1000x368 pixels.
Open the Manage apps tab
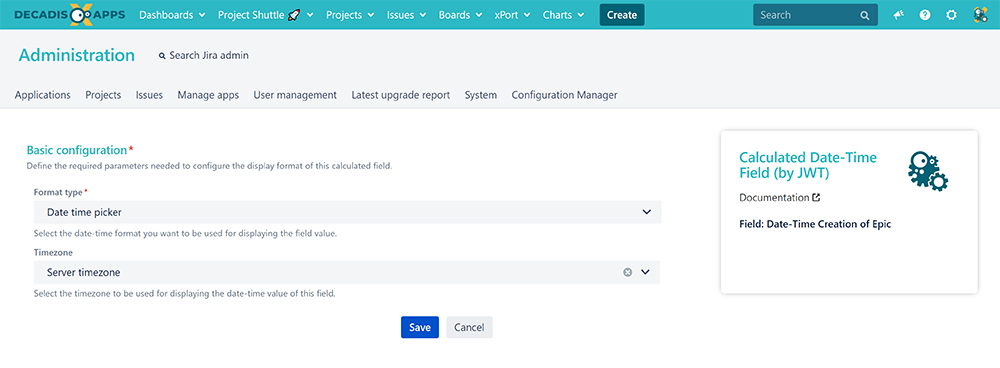point(209,95)
